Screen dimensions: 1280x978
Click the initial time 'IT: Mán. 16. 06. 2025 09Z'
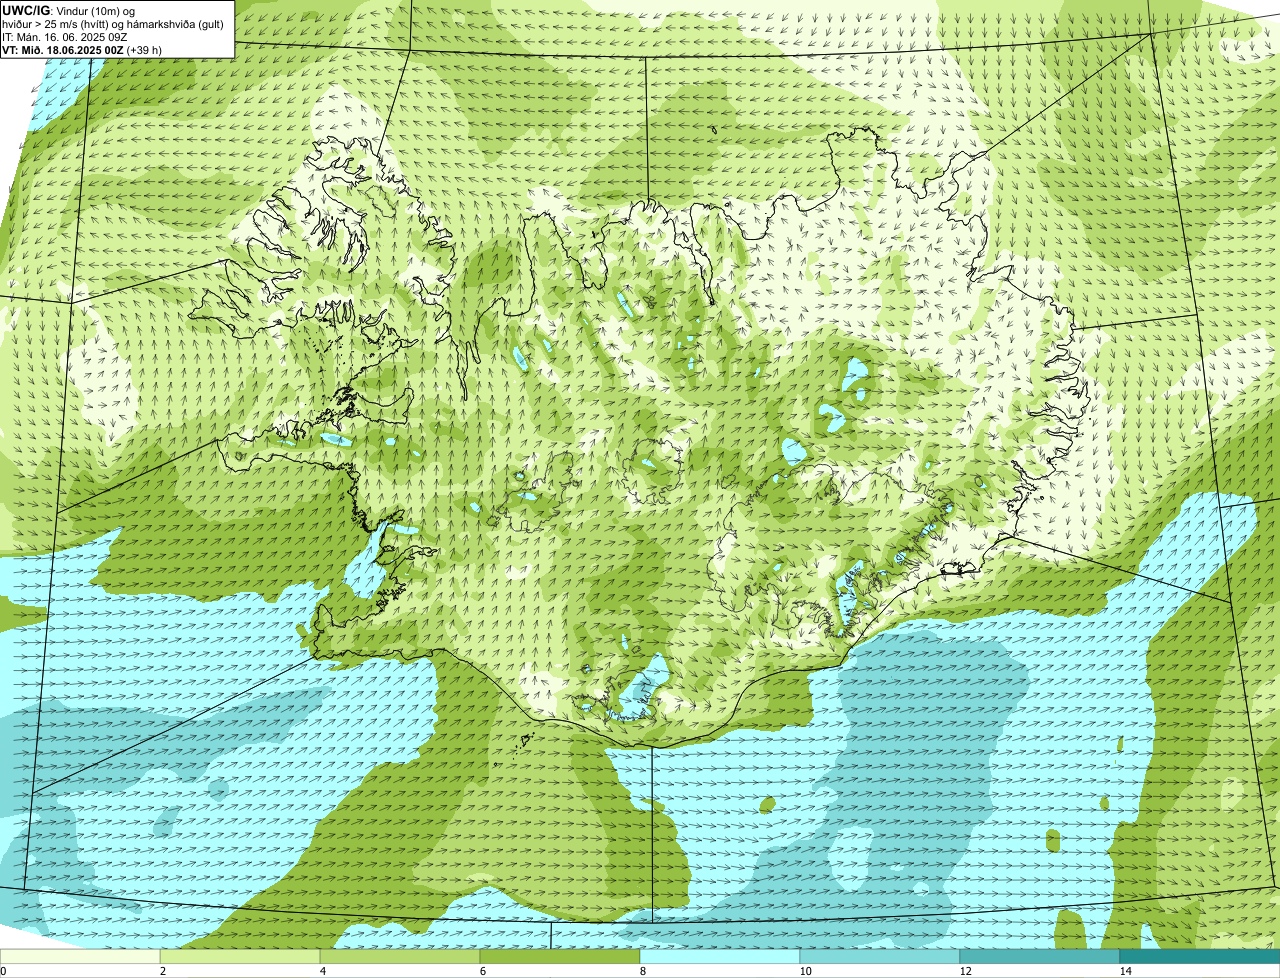tap(65, 37)
